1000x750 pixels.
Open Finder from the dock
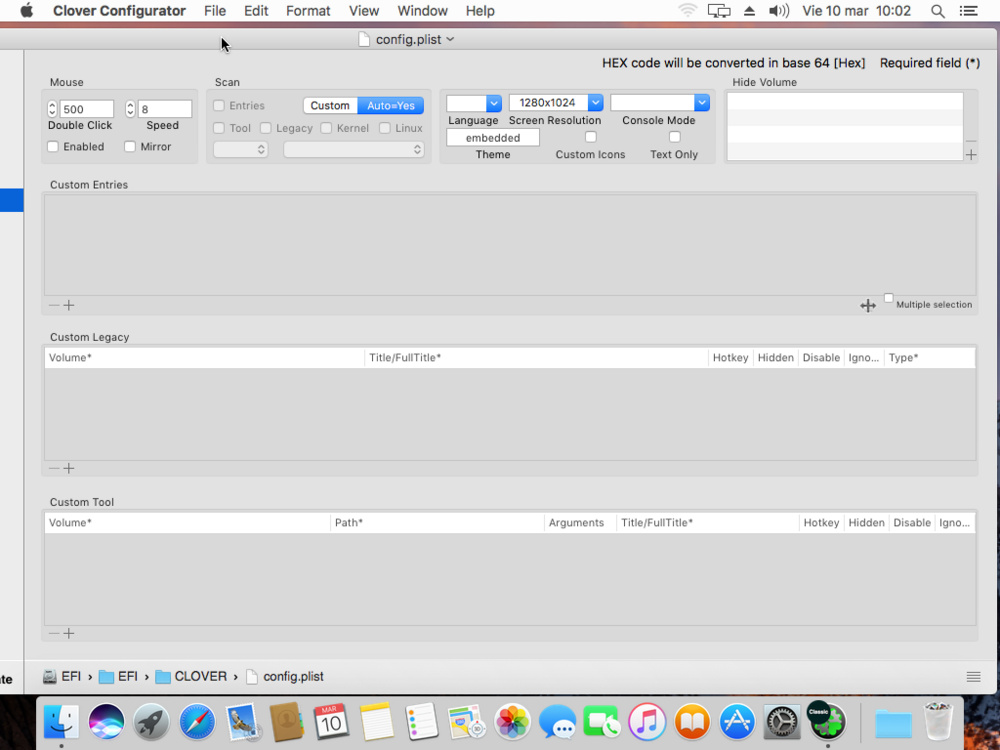tap(61, 721)
